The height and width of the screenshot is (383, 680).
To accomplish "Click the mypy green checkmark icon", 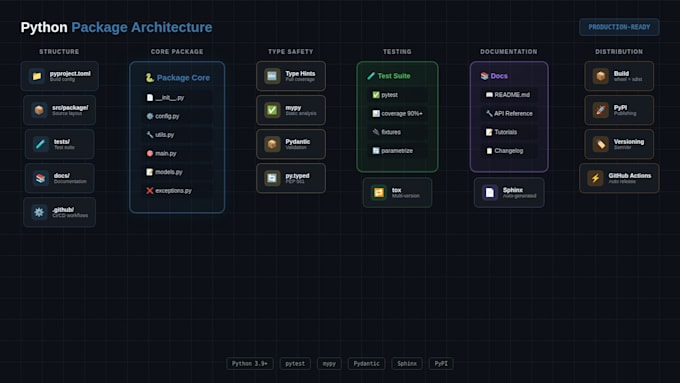I will tap(272, 110).
